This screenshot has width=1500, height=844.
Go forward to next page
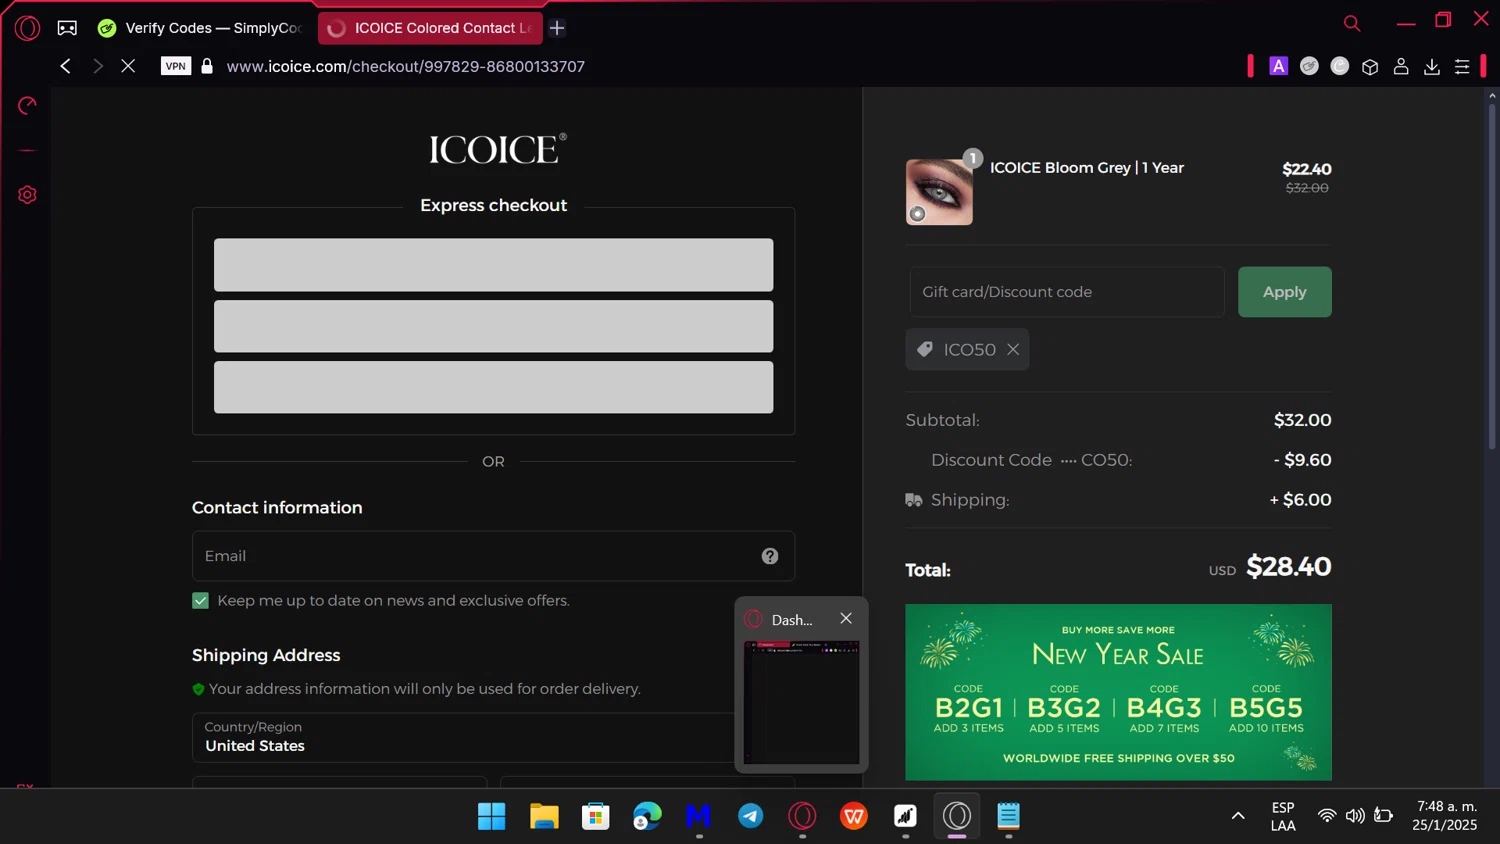(x=97, y=66)
